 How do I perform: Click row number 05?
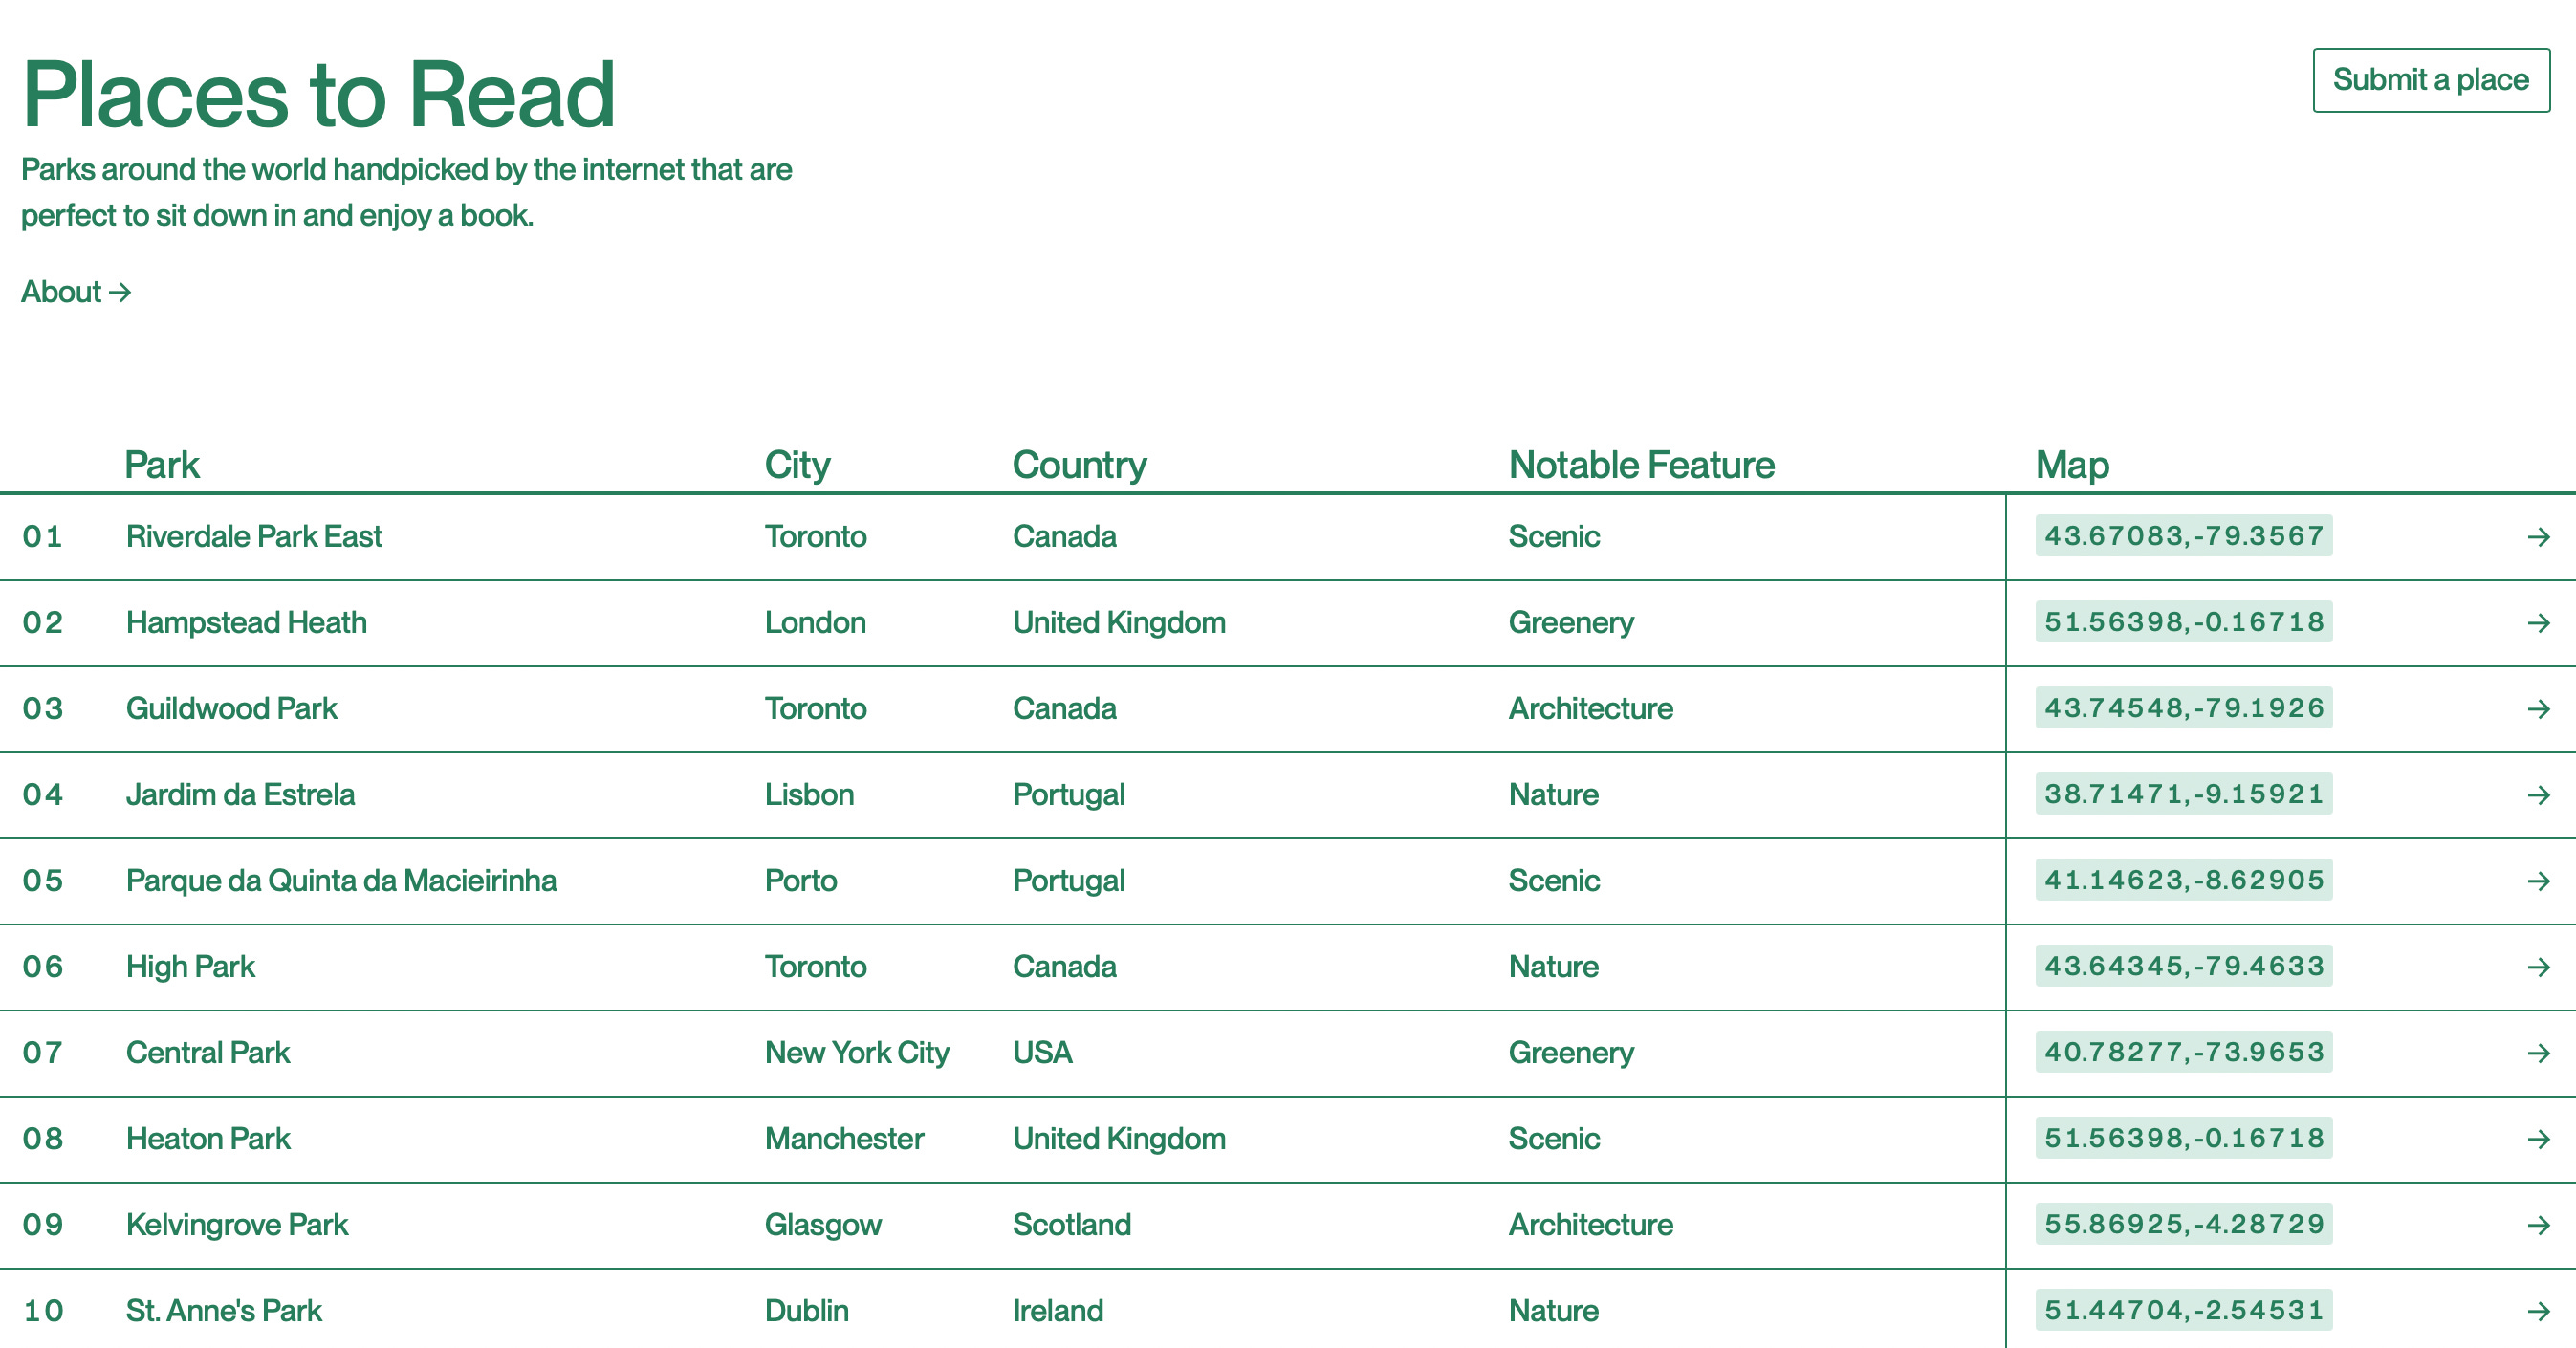tap(43, 881)
